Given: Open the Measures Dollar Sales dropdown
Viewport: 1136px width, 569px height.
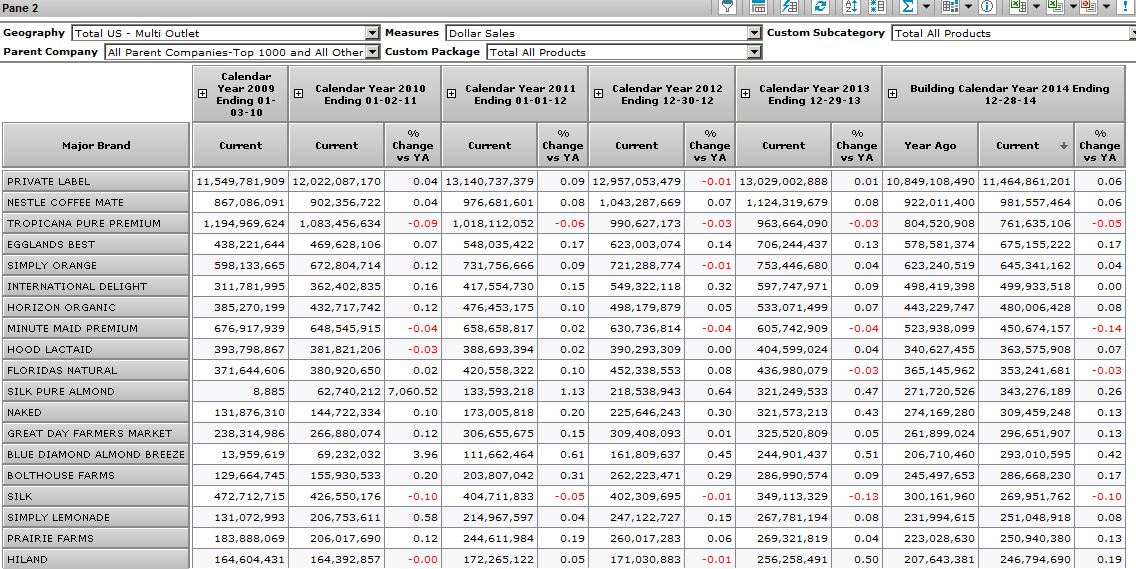Looking at the screenshot, I should tap(754, 33).
